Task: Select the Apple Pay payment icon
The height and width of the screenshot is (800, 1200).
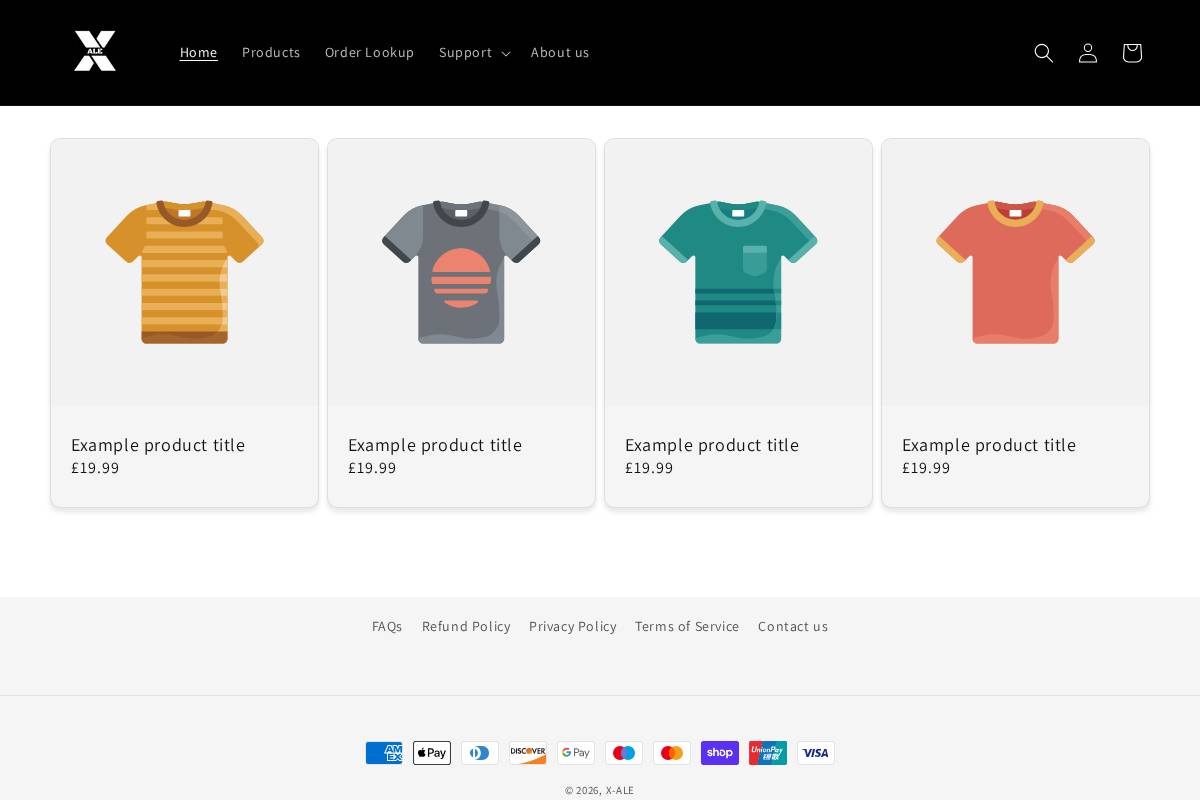Action: click(x=432, y=753)
